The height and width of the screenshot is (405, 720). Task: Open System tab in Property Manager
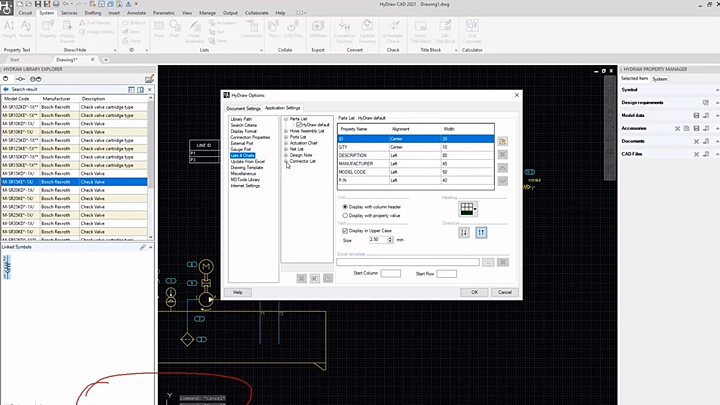tap(659, 79)
